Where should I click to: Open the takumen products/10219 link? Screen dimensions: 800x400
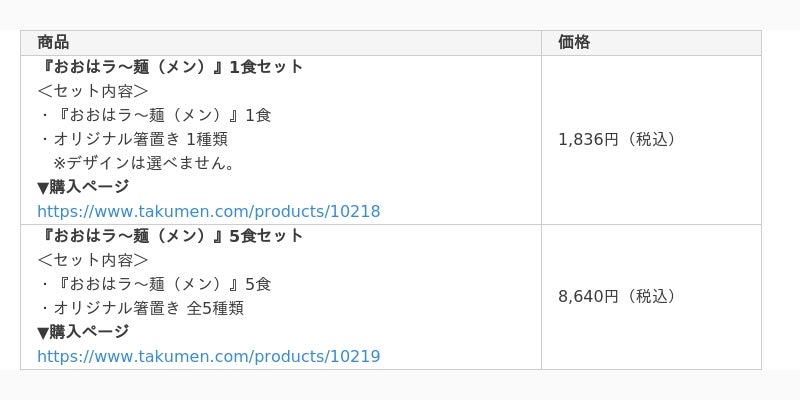[x=209, y=356]
